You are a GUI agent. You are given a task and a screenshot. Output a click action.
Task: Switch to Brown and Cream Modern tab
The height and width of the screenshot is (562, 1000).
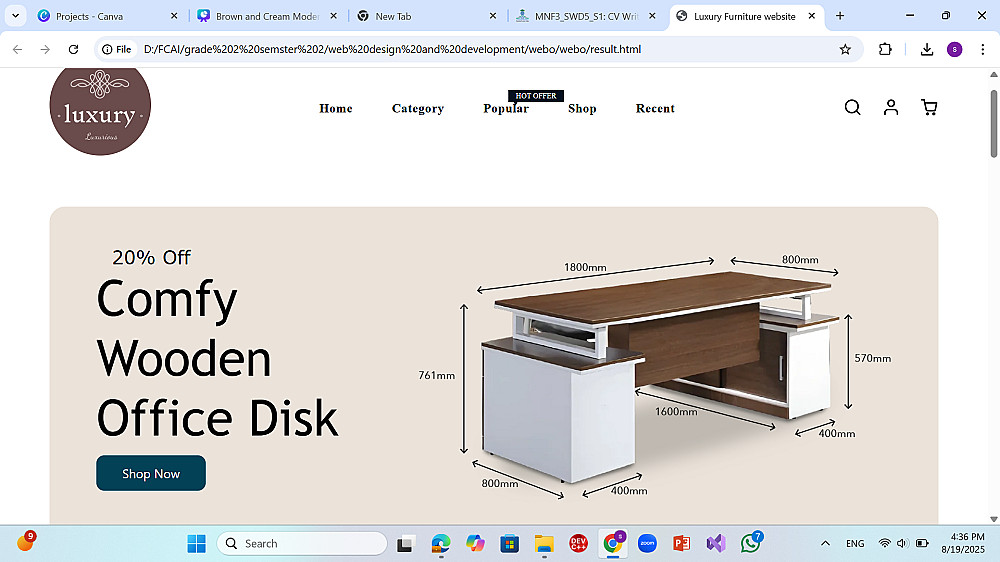[267, 16]
